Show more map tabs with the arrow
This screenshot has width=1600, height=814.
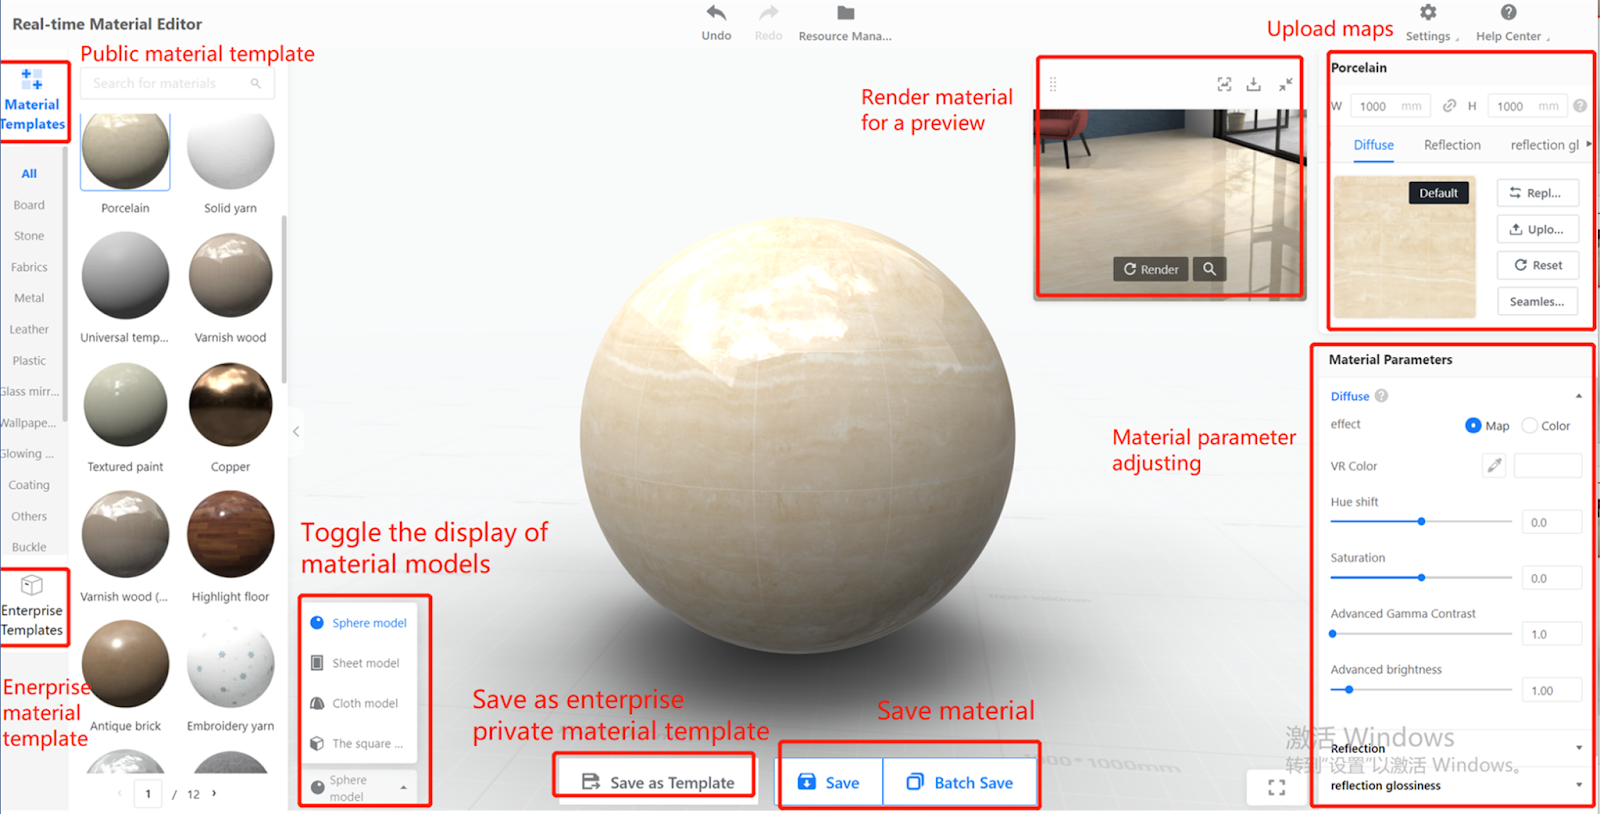click(x=1588, y=144)
